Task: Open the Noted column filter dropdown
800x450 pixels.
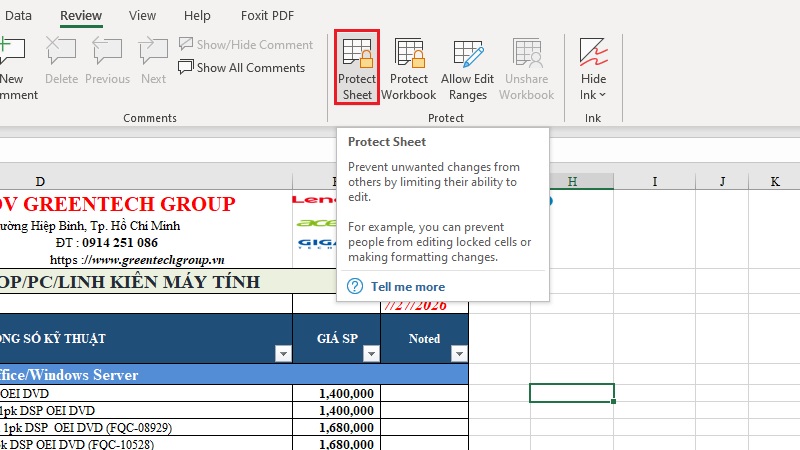Action: [x=459, y=353]
